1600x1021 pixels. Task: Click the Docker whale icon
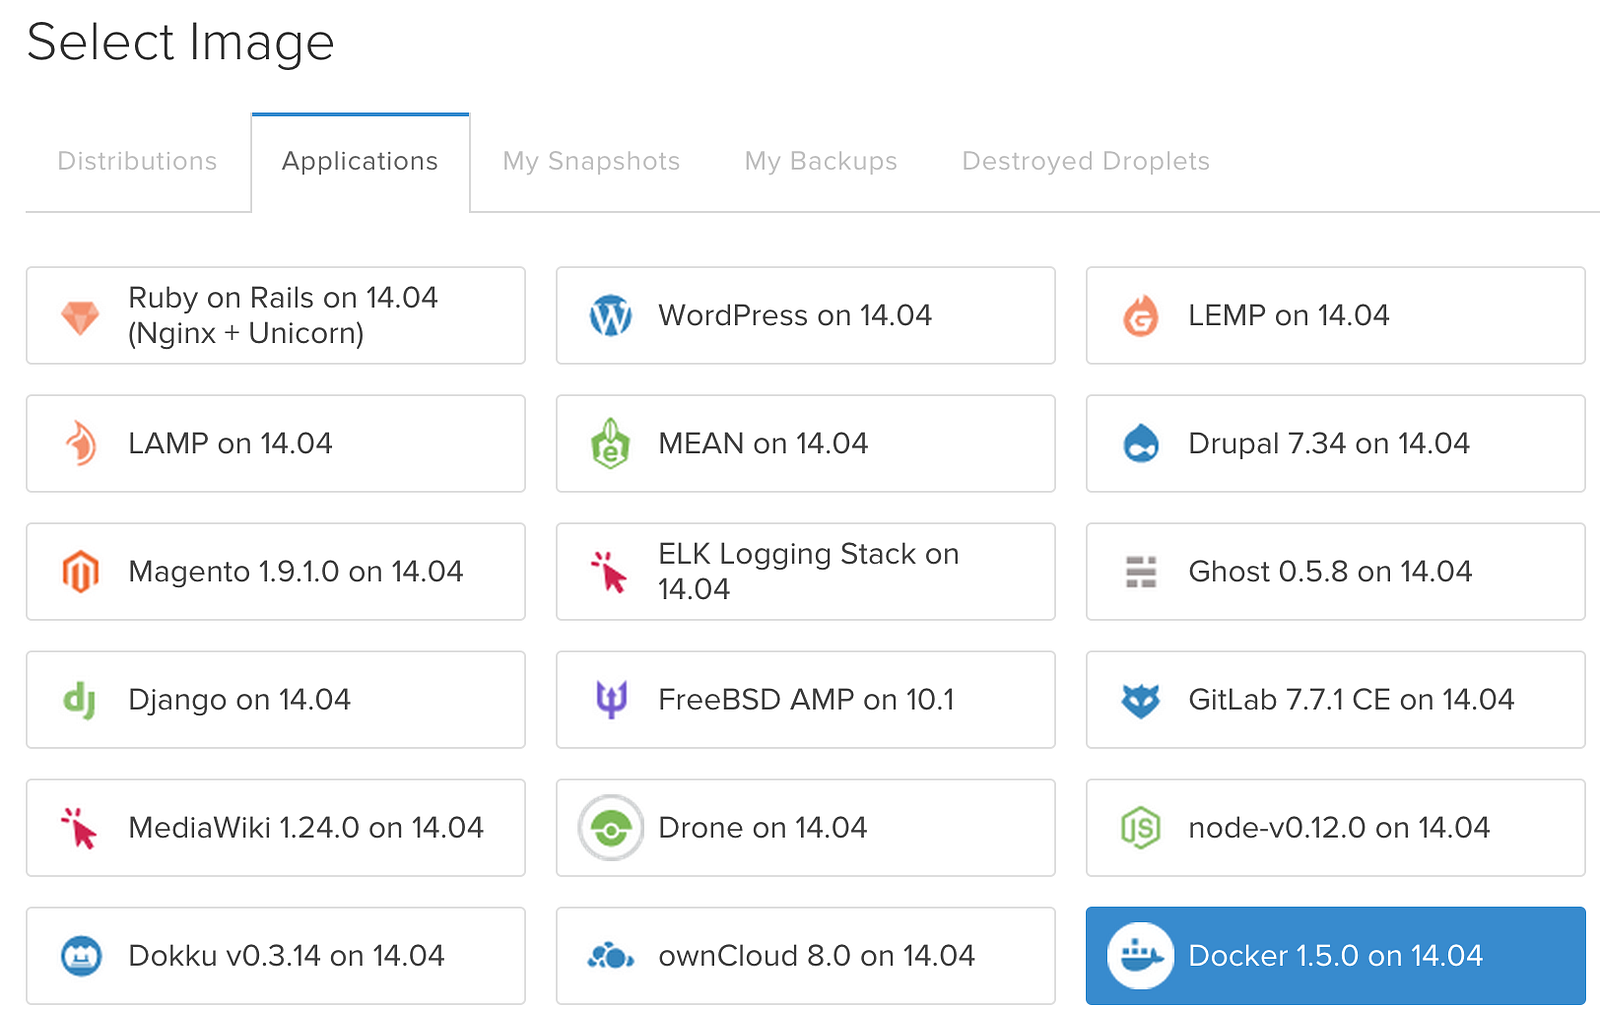1140,956
